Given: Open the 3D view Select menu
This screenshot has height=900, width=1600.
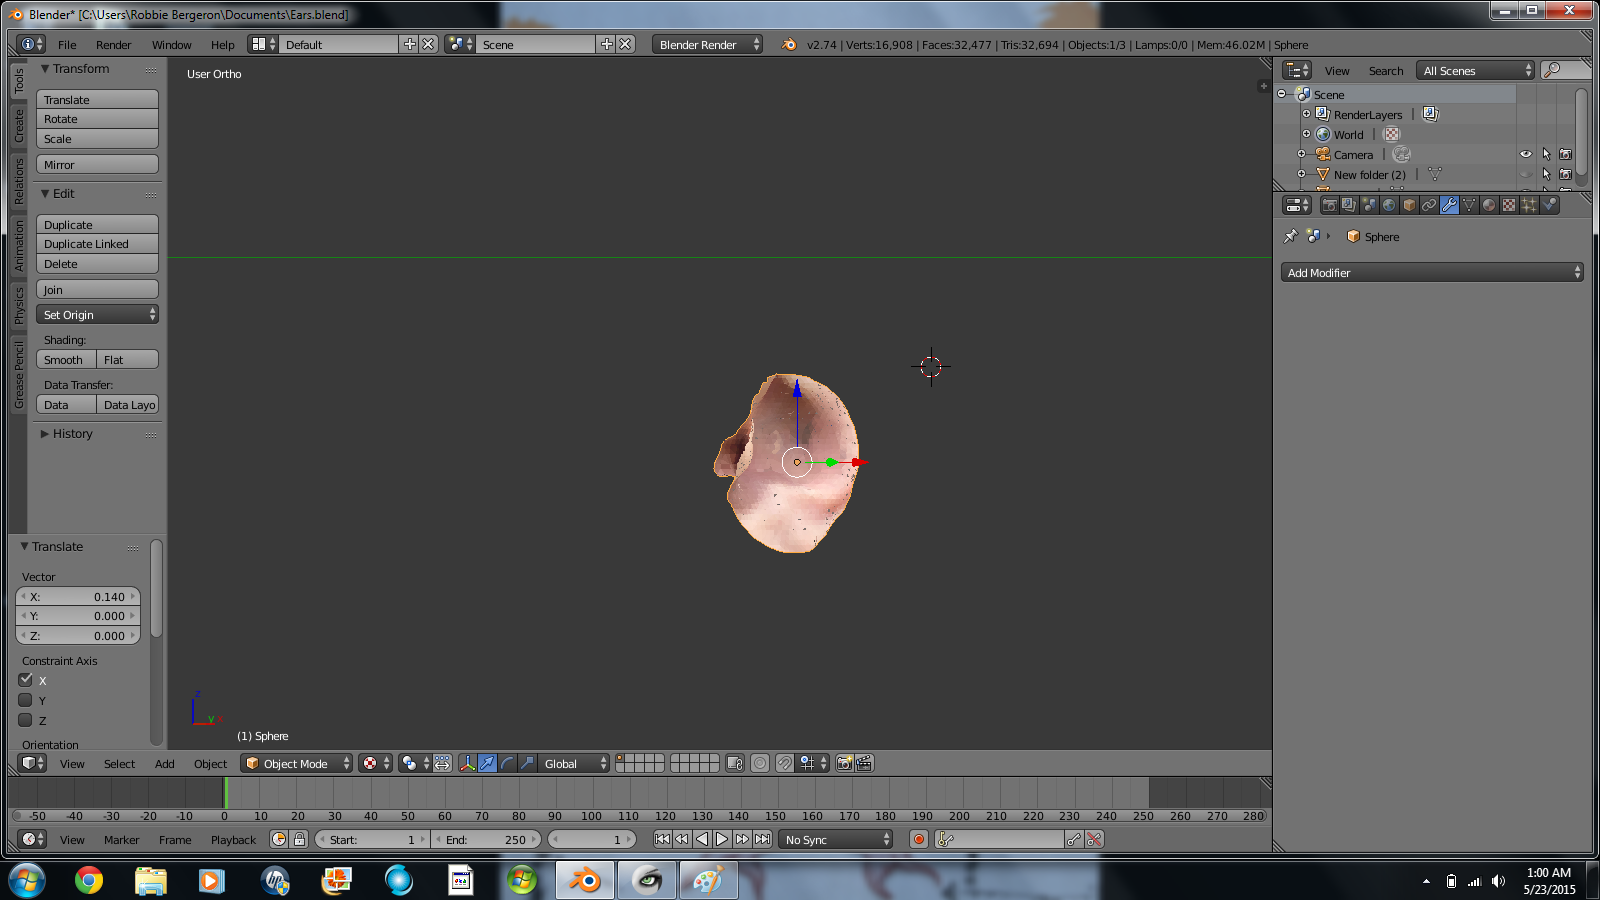Looking at the screenshot, I should pos(119,763).
